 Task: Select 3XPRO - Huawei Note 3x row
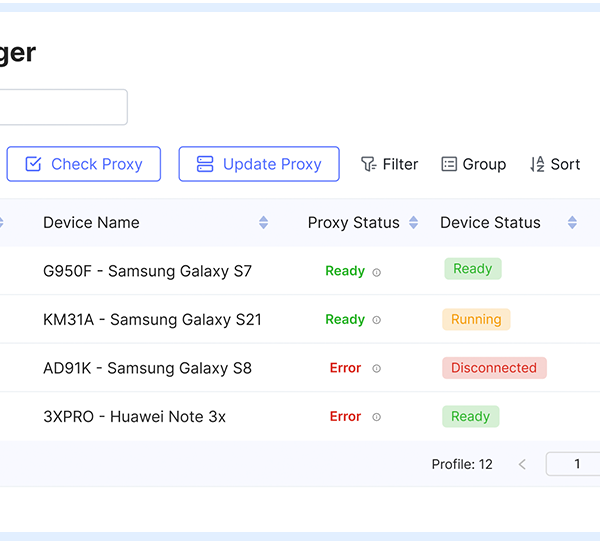pos(300,416)
